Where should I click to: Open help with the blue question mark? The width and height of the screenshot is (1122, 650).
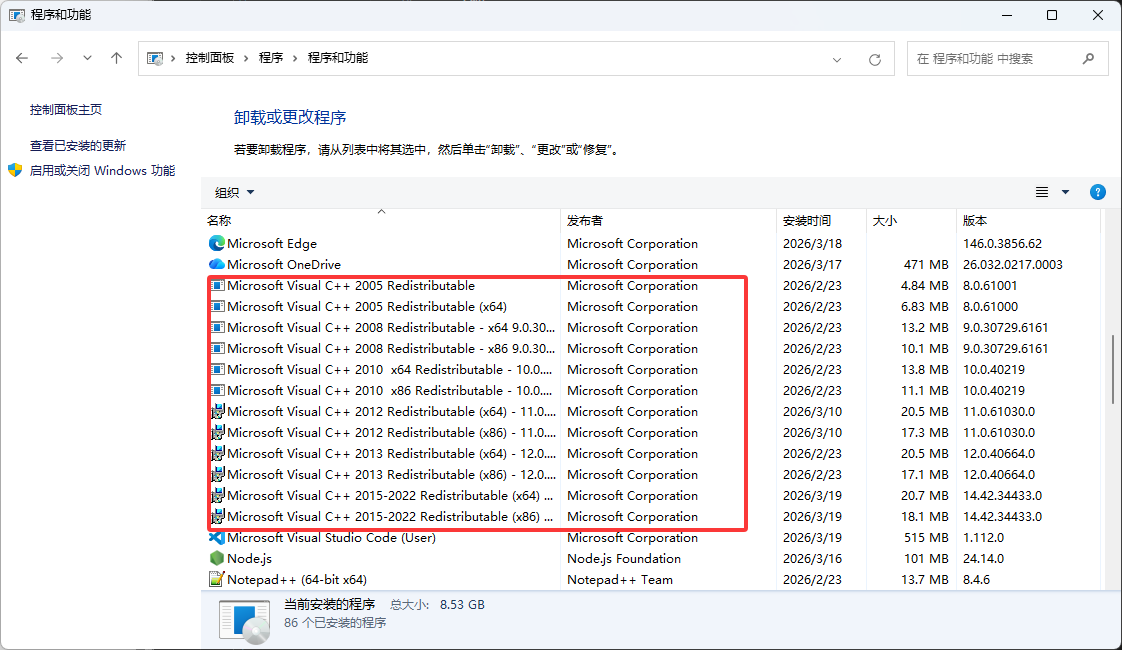point(1097,192)
